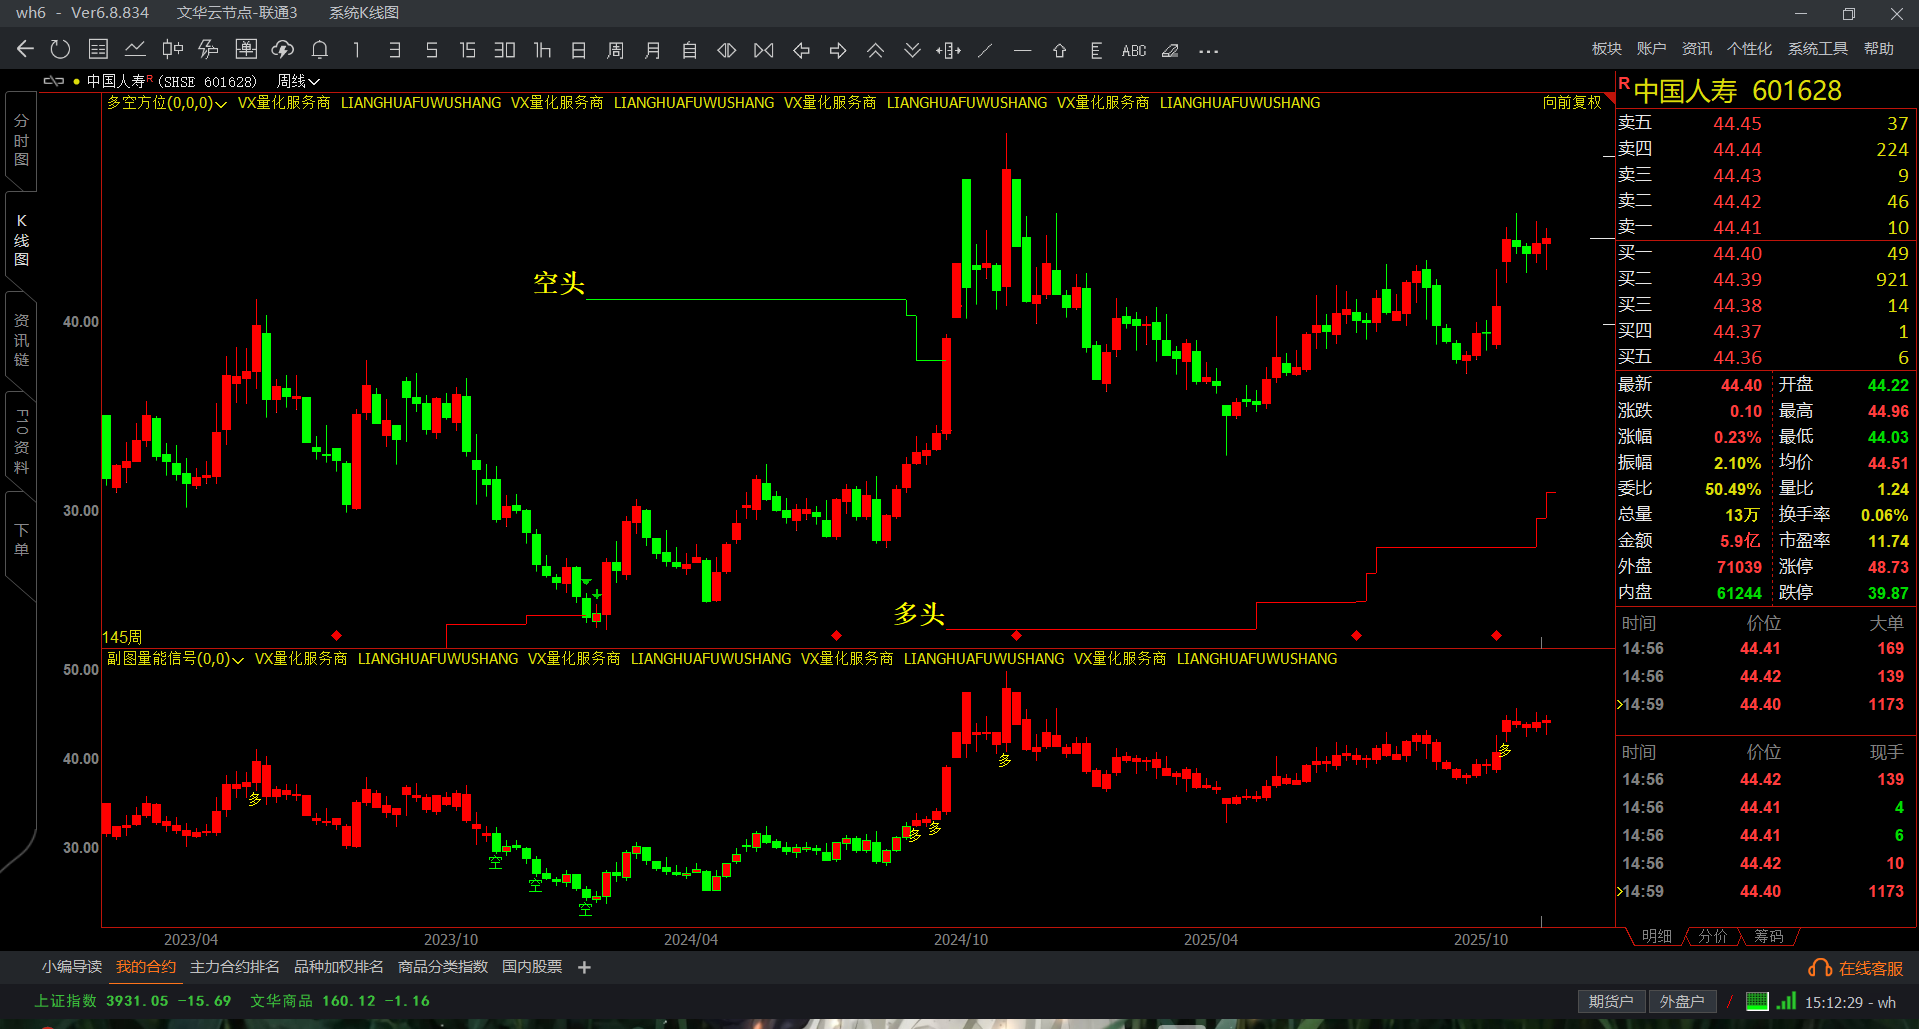Click the back arrow toolbar icon

pyautogui.click(x=26, y=50)
